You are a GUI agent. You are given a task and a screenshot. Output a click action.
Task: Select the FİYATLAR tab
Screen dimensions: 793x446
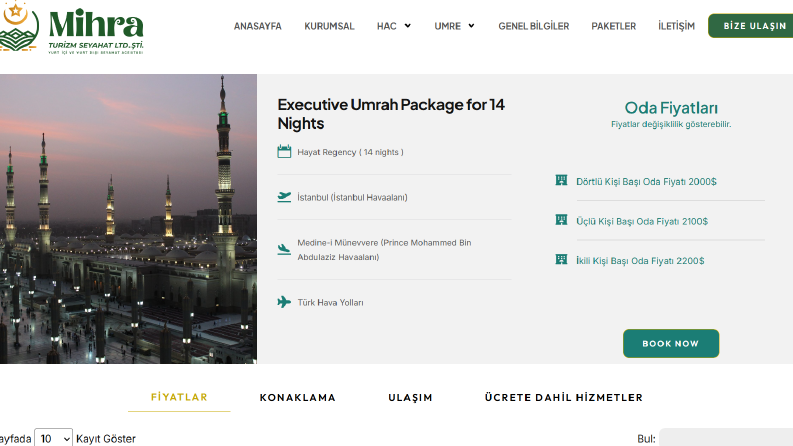[179, 397]
